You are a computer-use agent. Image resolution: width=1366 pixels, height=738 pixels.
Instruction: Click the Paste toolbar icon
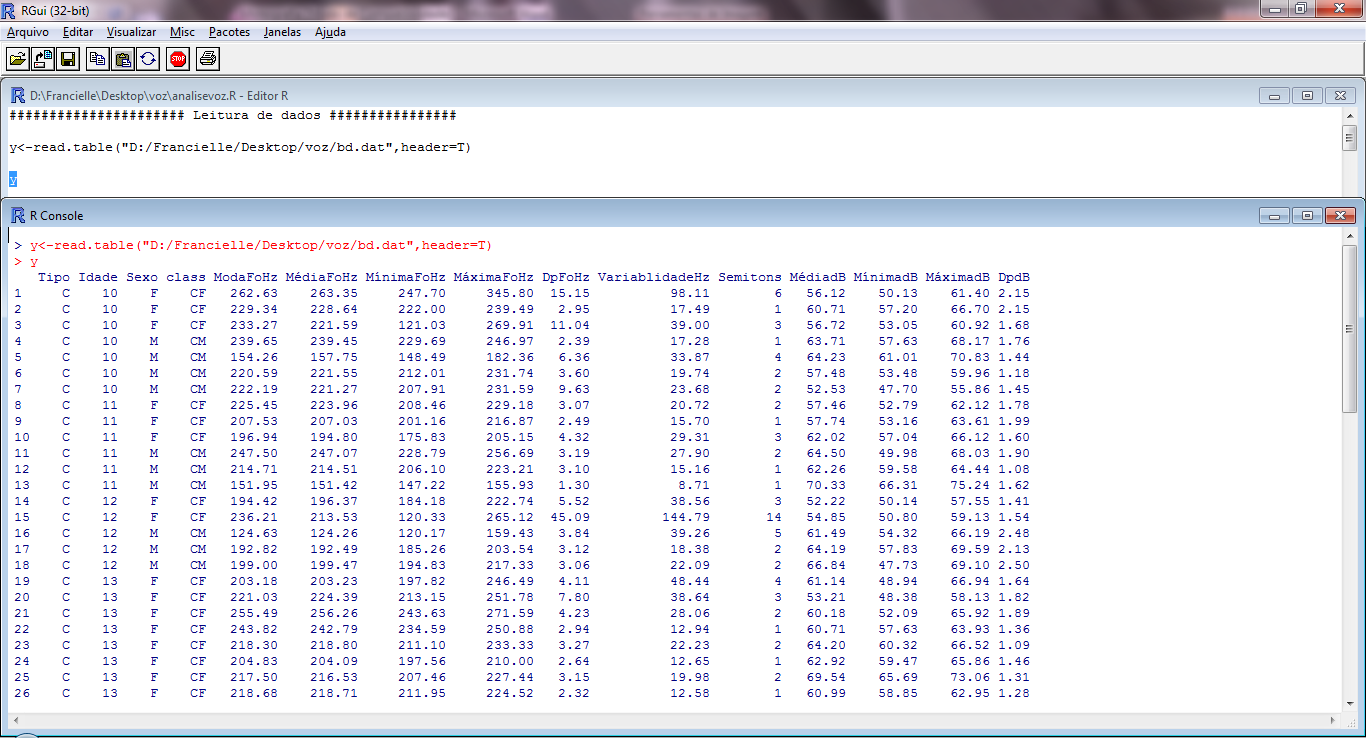click(122, 59)
